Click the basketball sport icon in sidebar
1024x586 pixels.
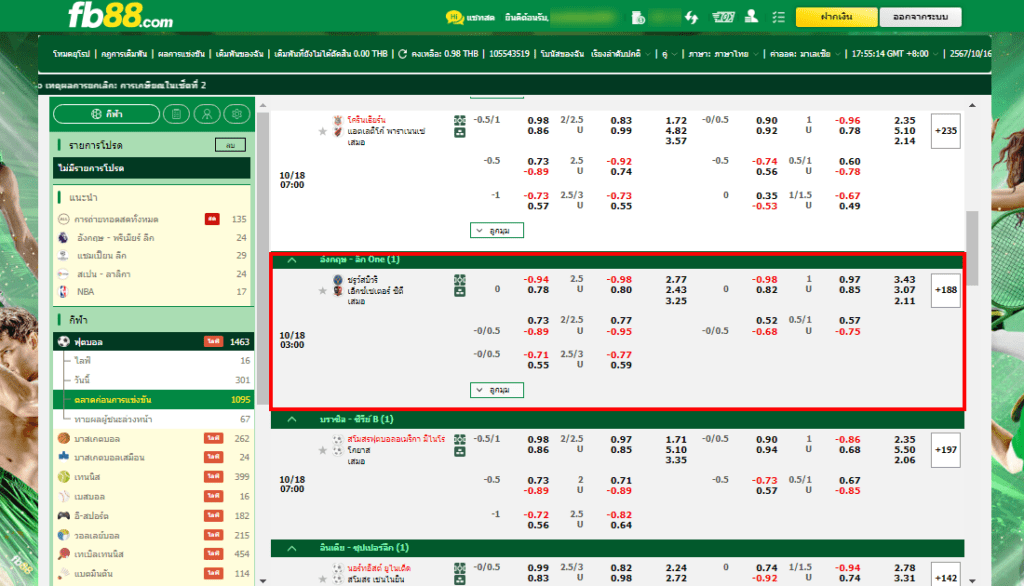[x=63, y=438]
